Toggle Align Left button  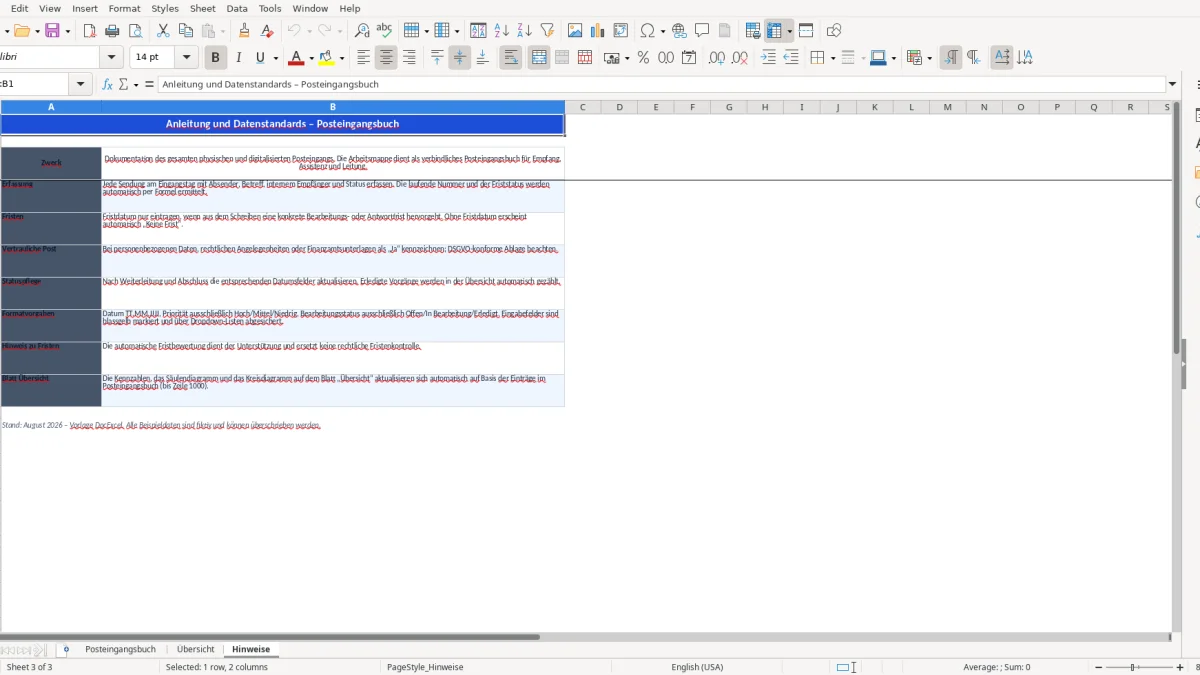pos(364,58)
